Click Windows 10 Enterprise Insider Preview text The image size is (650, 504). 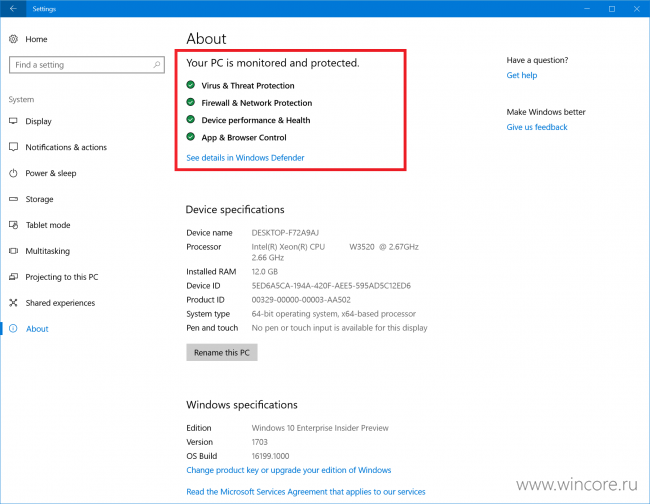click(320, 428)
